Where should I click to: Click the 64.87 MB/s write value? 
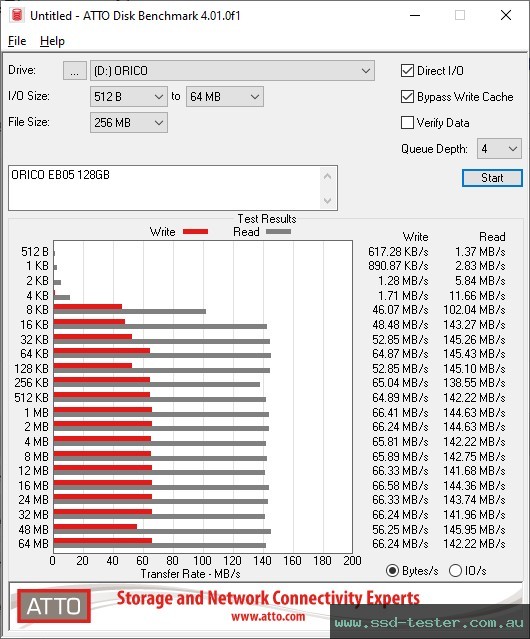click(400, 354)
